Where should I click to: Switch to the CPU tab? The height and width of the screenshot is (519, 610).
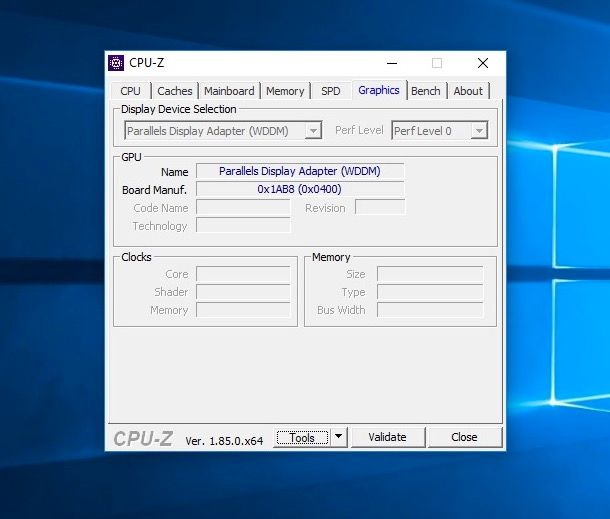coord(130,91)
